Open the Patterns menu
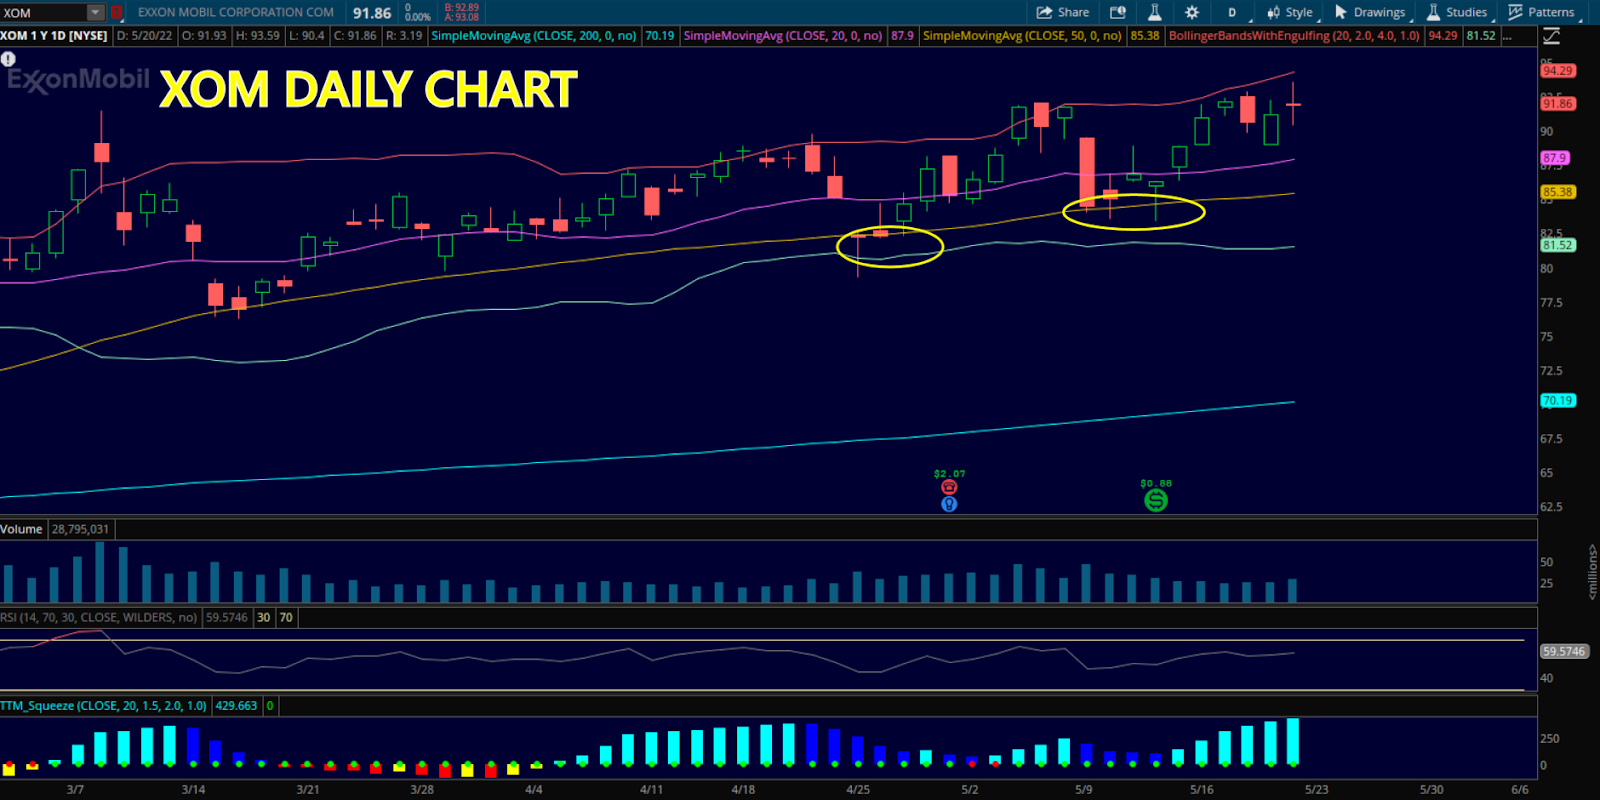This screenshot has width=1600, height=800. pyautogui.click(x=1542, y=13)
